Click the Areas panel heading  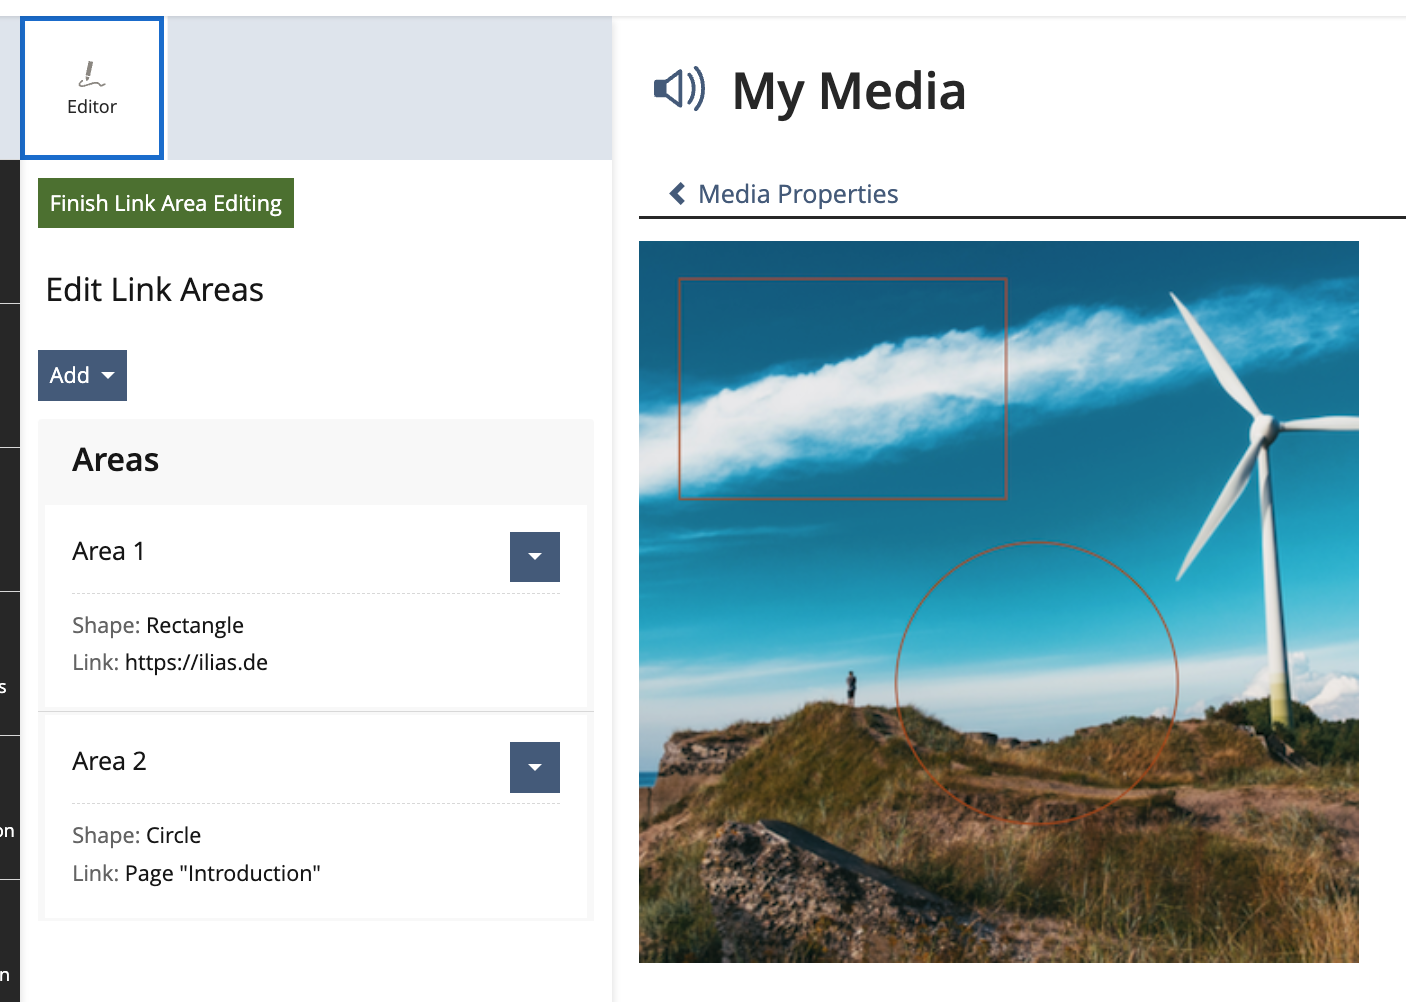(x=116, y=460)
